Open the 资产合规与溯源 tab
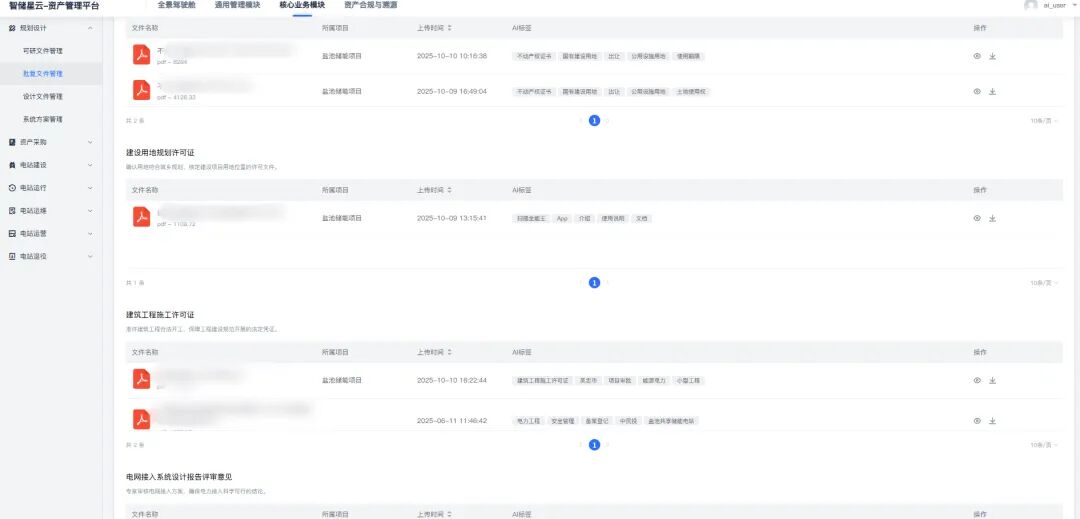 point(370,5)
